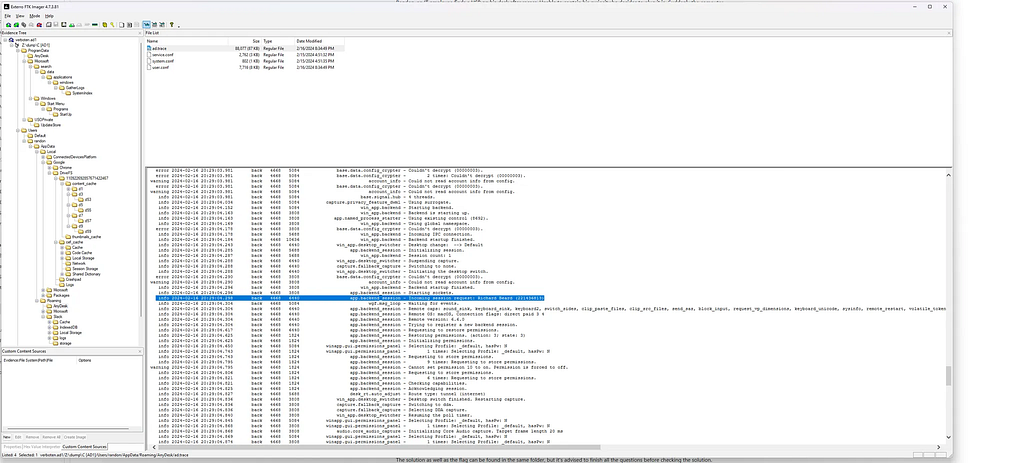
Task: Select the Custom Content Sources tab
Action: click(84, 447)
